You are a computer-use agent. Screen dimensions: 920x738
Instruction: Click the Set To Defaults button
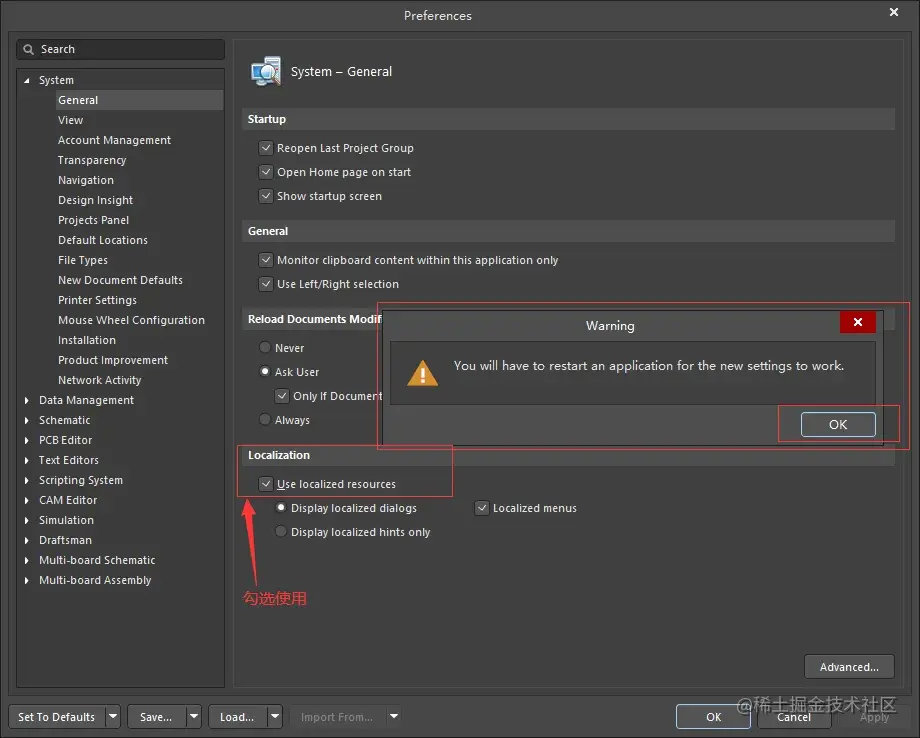(57, 716)
